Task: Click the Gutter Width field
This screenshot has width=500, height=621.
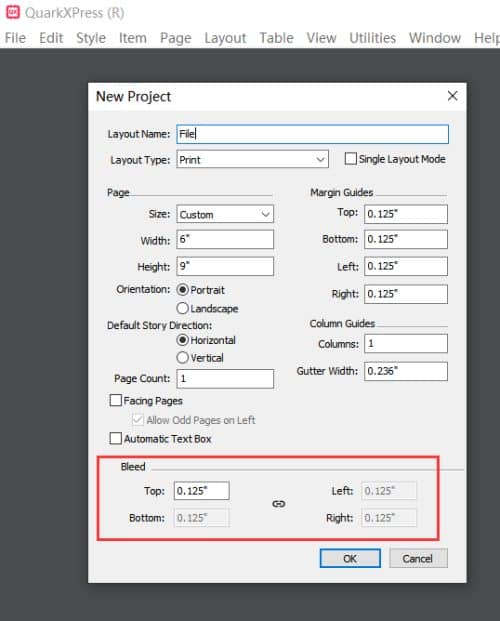Action: click(406, 371)
